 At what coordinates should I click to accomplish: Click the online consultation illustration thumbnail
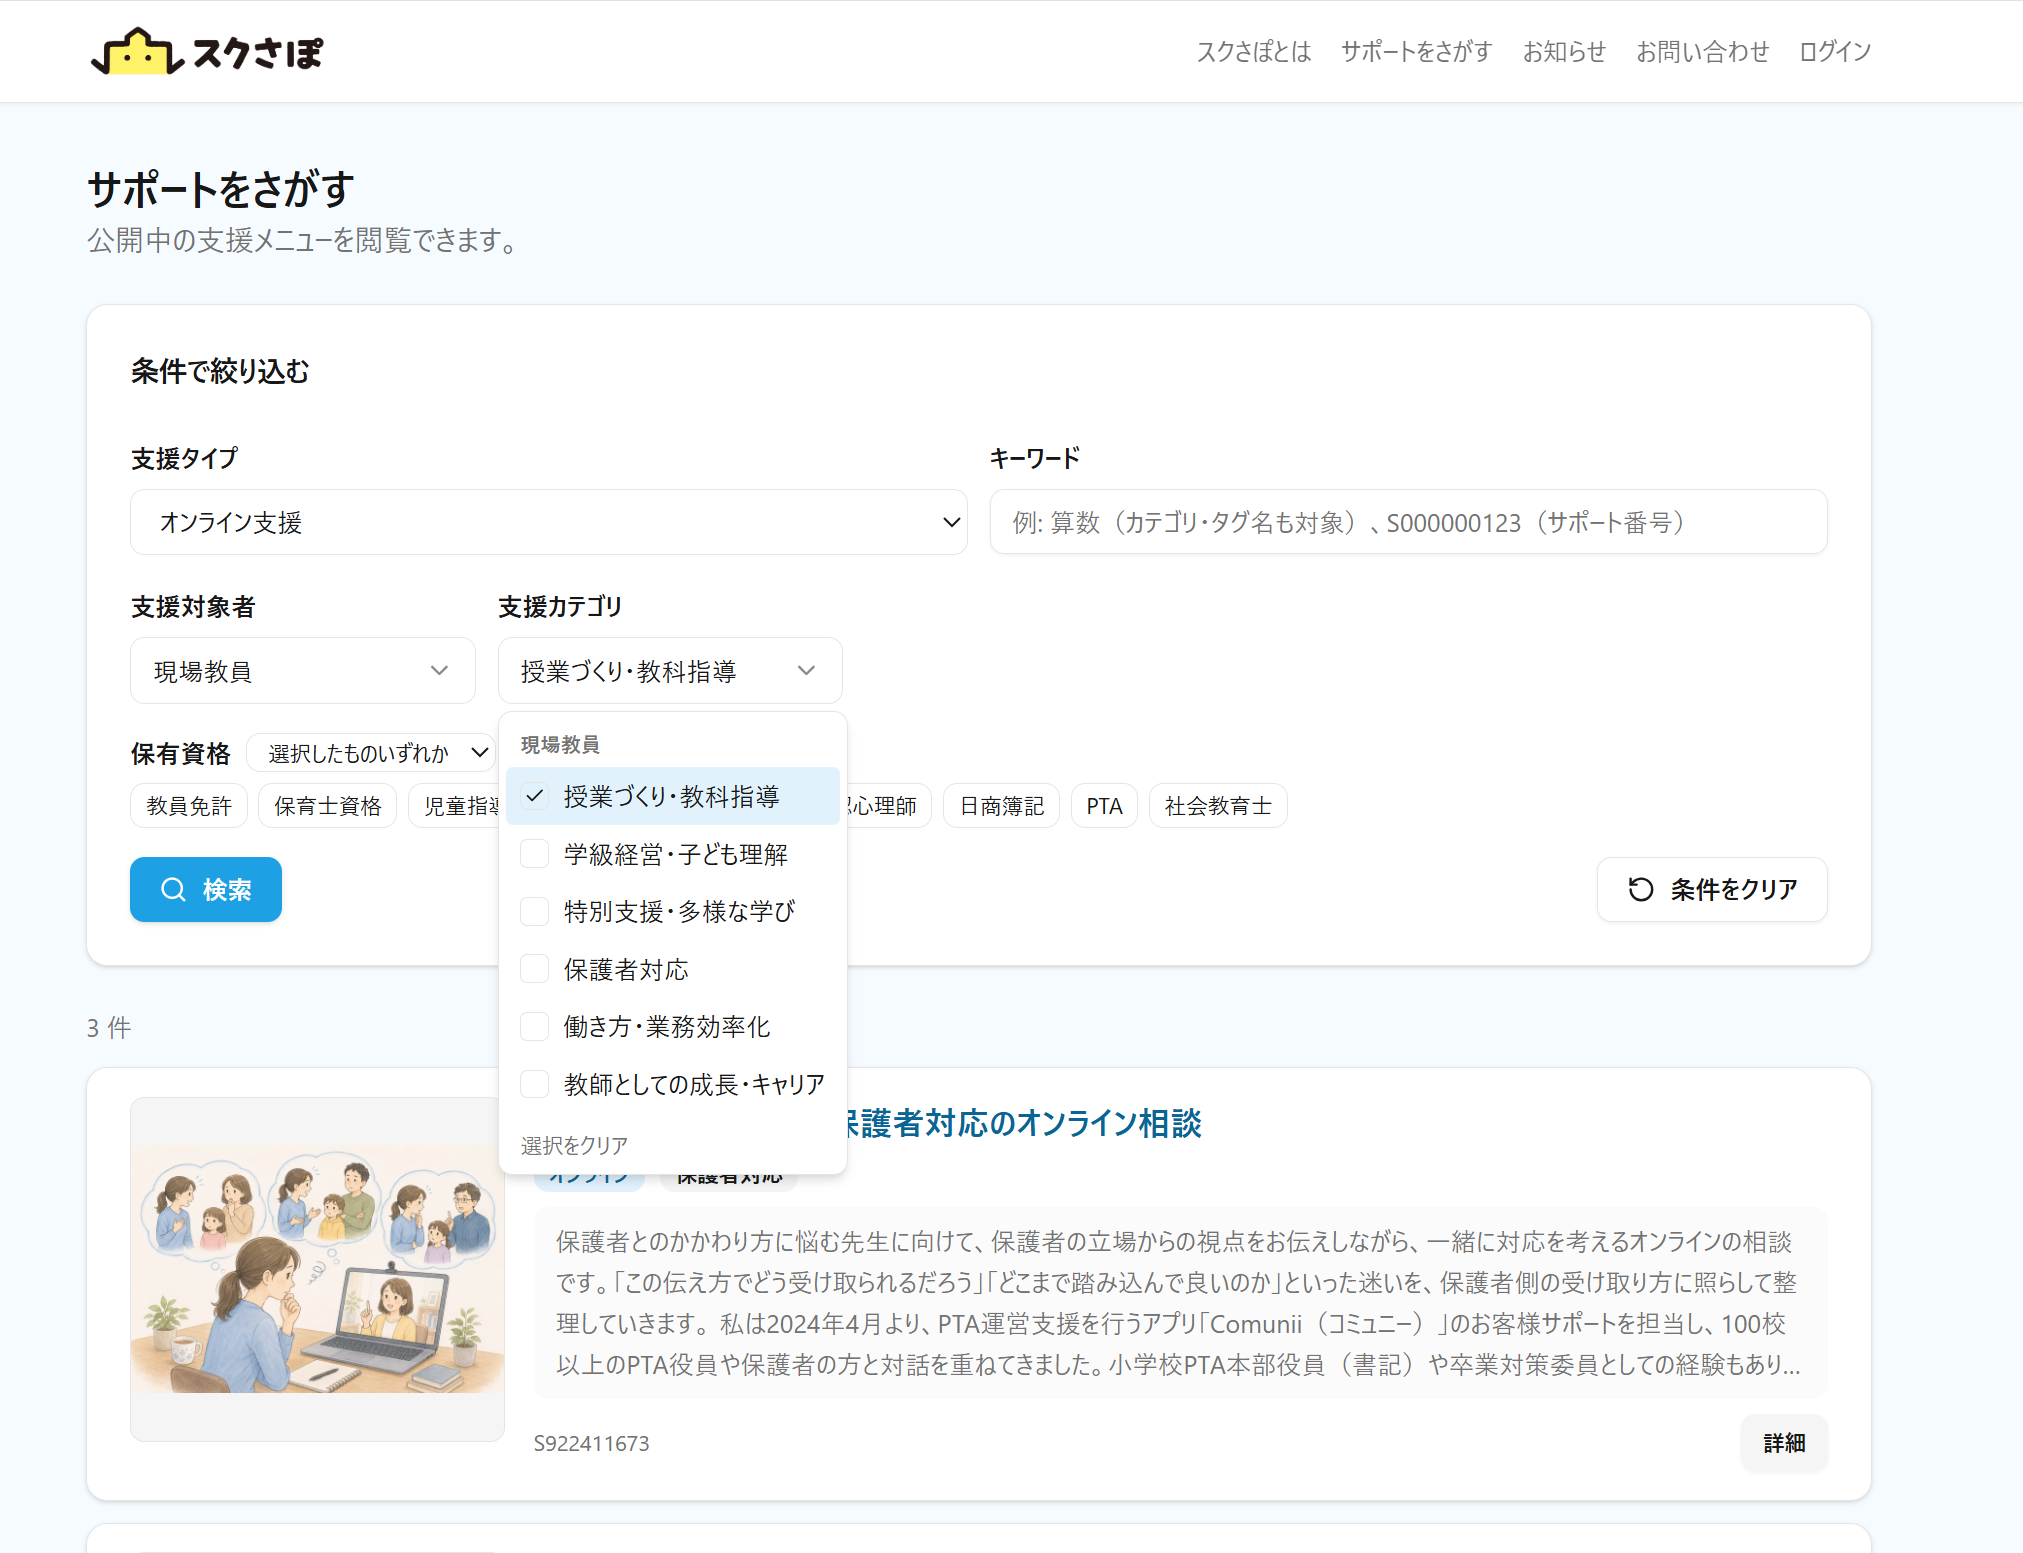[x=318, y=1269]
